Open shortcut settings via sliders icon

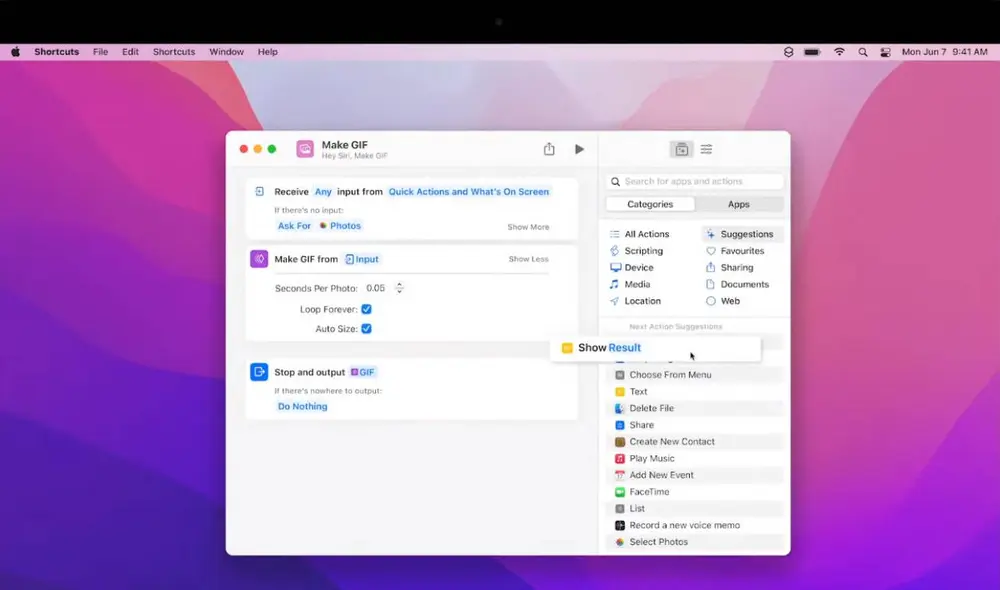[x=706, y=148]
